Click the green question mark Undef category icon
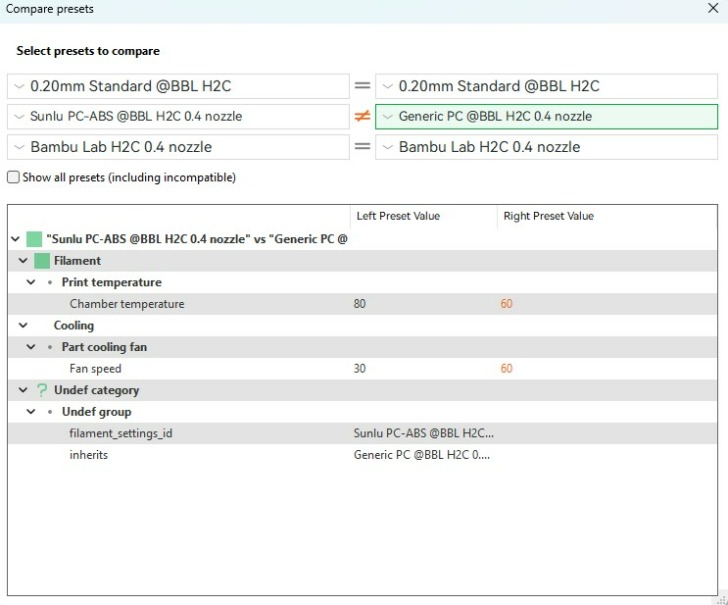The image size is (728, 605). click(x=42, y=390)
